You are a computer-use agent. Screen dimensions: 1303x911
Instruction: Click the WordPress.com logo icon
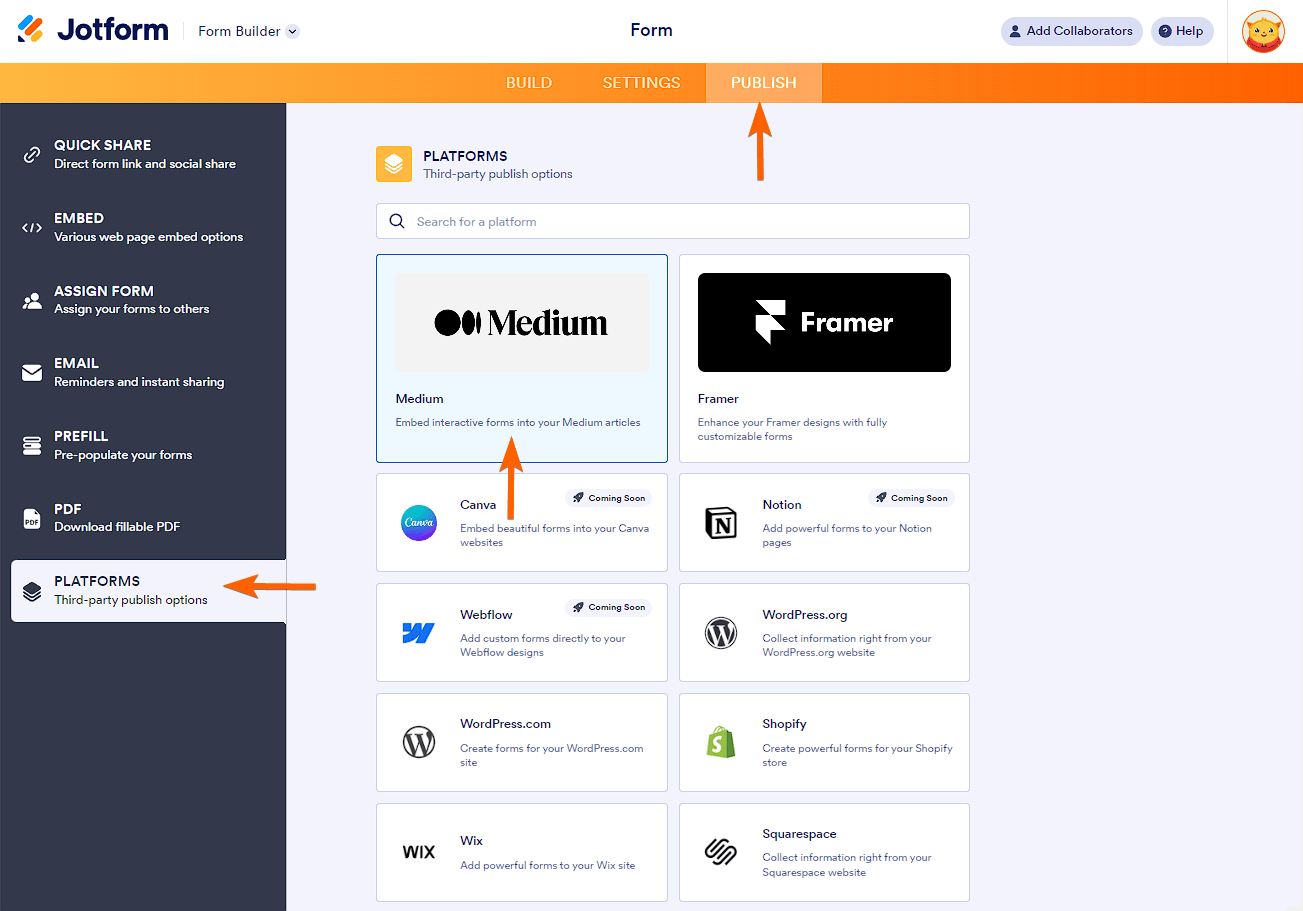[419, 743]
